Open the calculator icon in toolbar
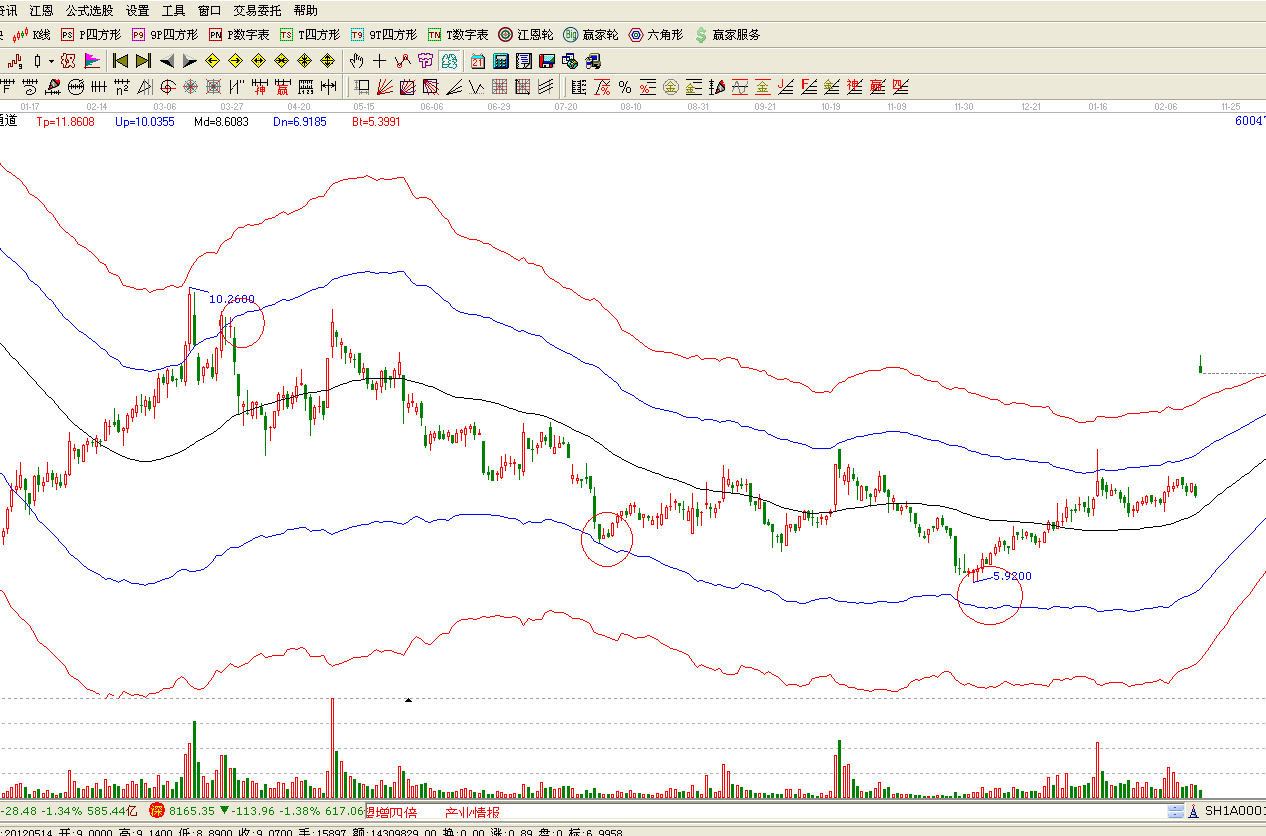Viewport: 1266px width, 836px height. pyautogui.click(x=501, y=61)
